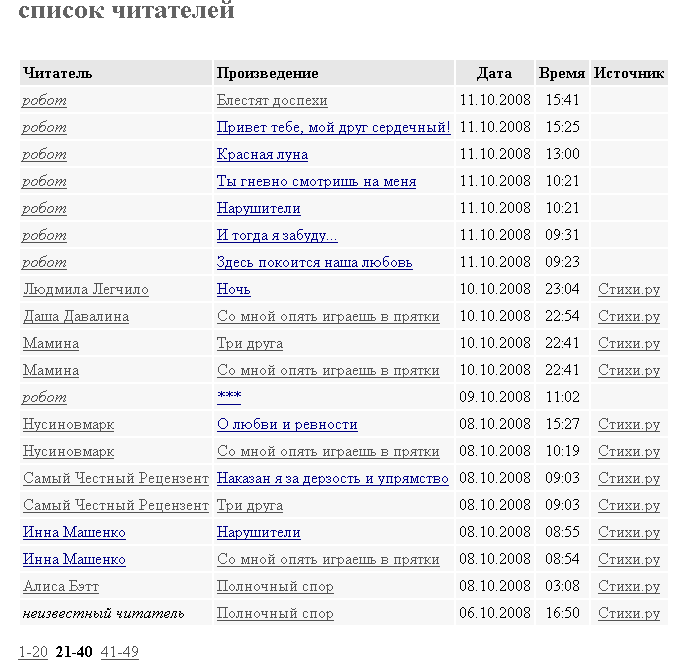Viewport: 677px width, 668px height.
Task: Click the "неизвестный читатель" text
Action: pyautogui.click(x=104, y=613)
